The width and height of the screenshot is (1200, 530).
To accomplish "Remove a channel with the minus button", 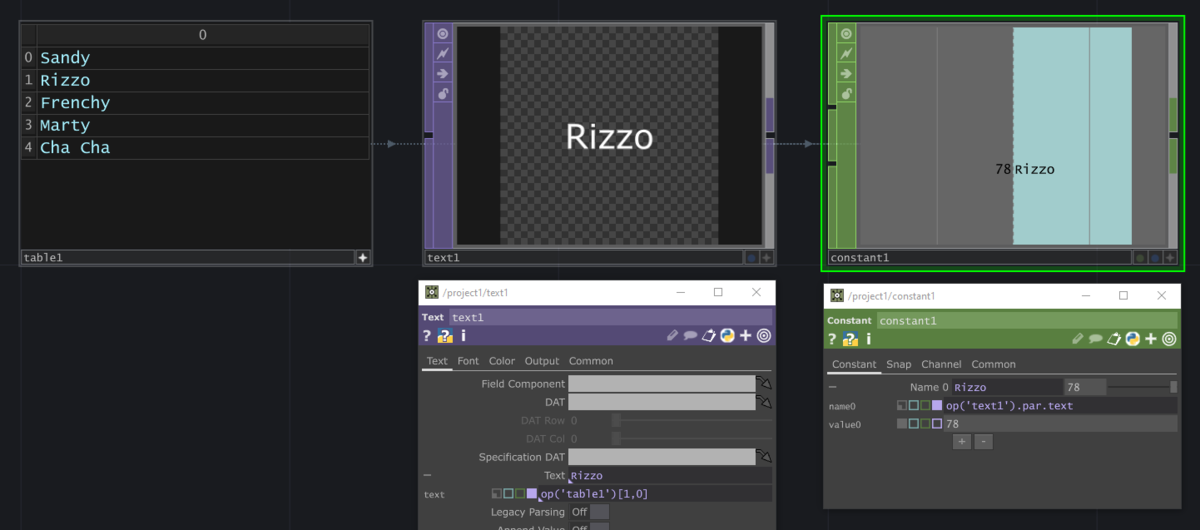I will (983, 441).
